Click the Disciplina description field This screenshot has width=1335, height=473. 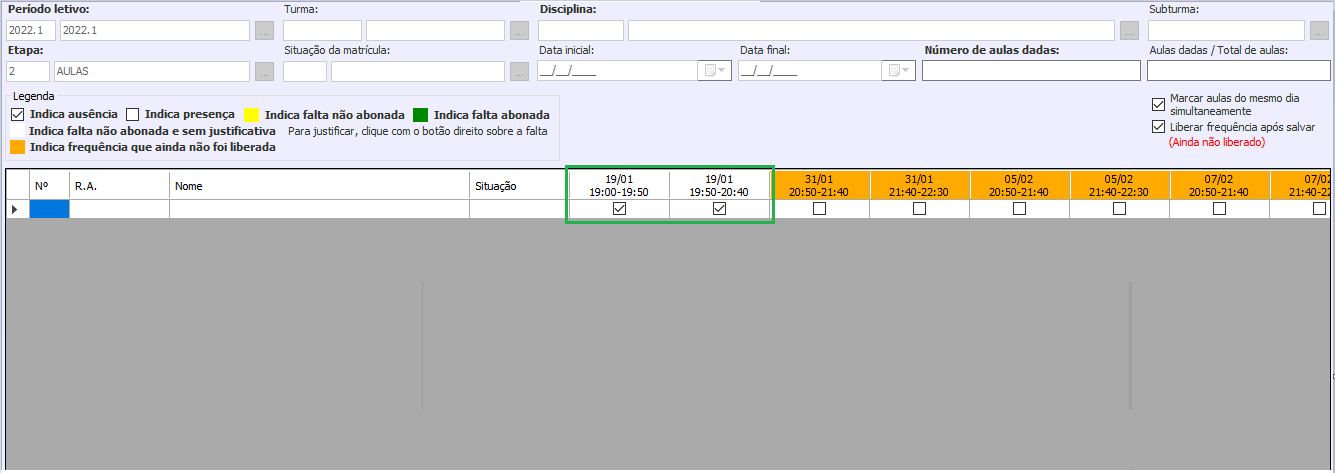click(871, 30)
